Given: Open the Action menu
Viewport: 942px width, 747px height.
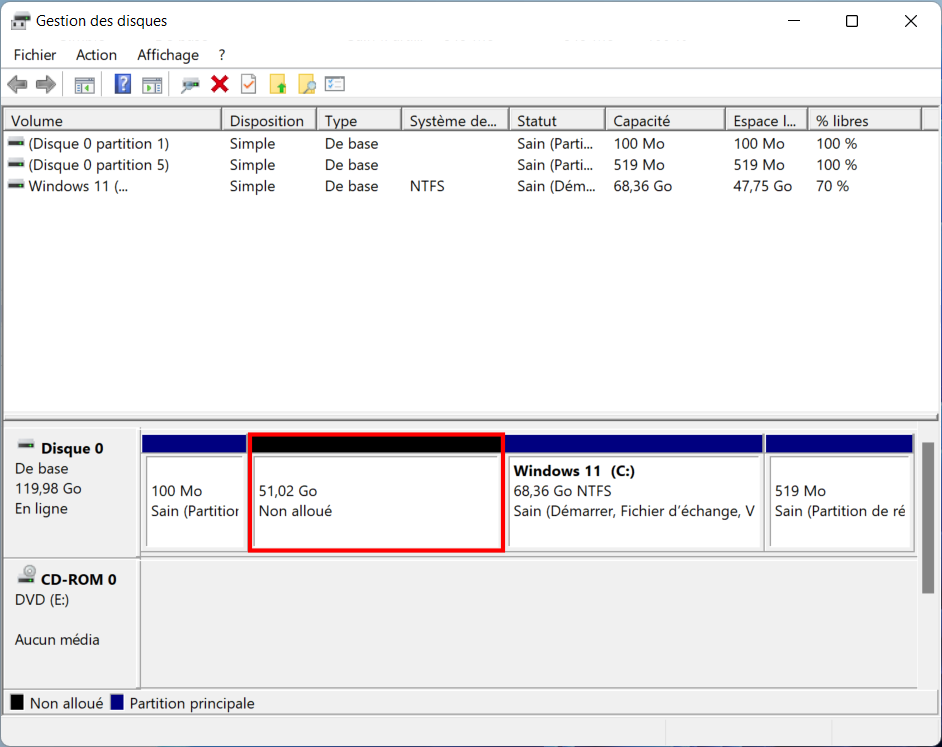Looking at the screenshot, I should pyautogui.click(x=96, y=55).
